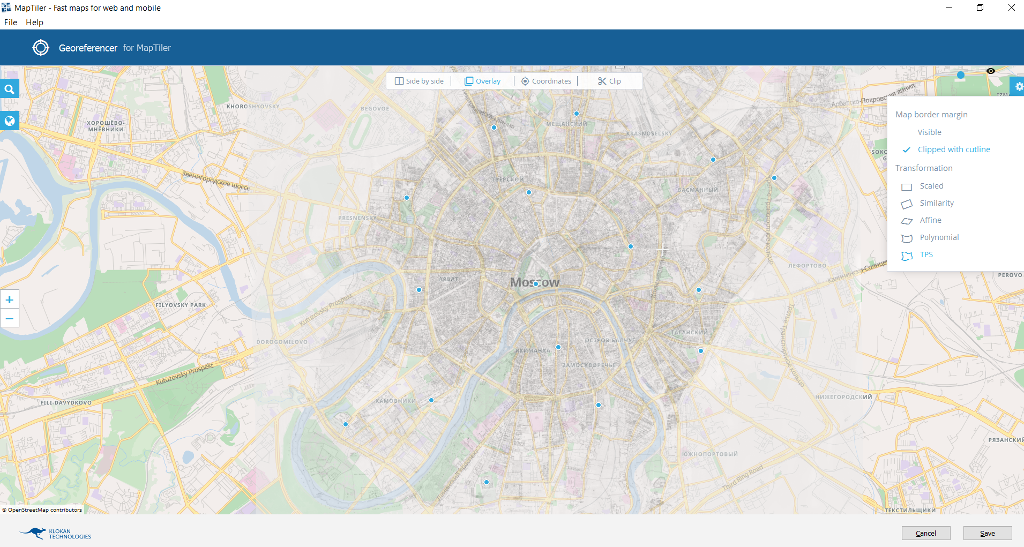The image size is (1024, 547).
Task: Open the File menu
Action: (x=10, y=22)
